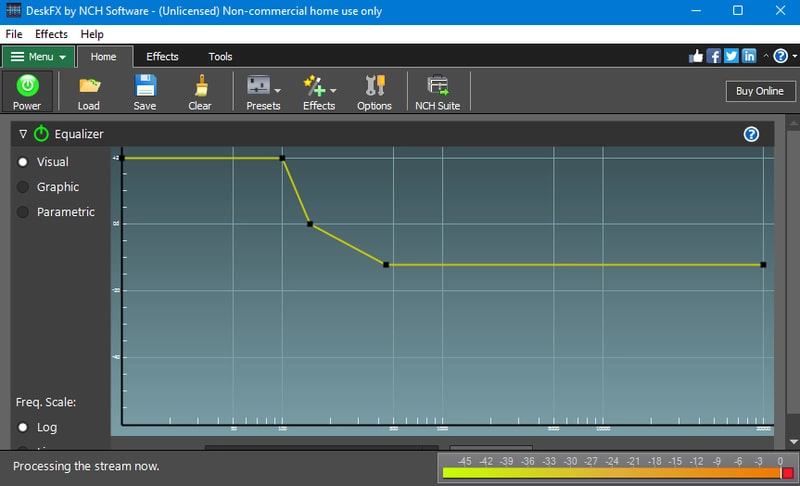The width and height of the screenshot is (800, 486).
Task: Click the Buy Online button
Action: pyautogui.click(x=760, y=91)
